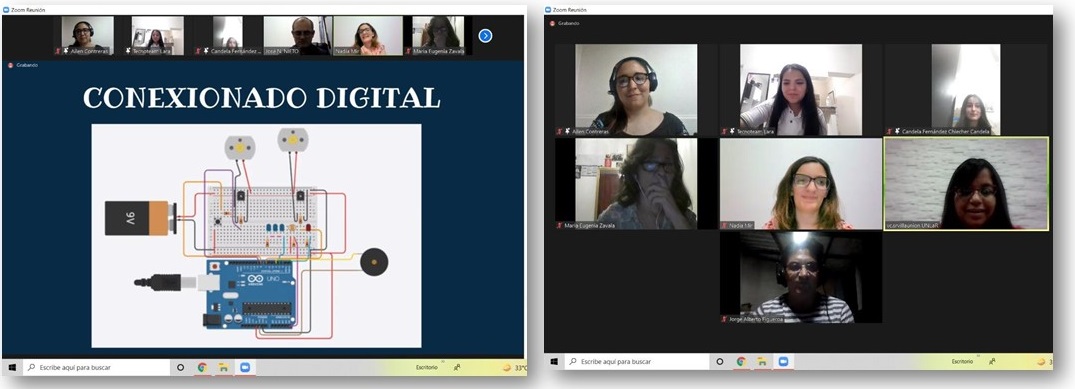Click the 'CONEXIONADO DIGITAL' slide title
The width and height of the screenshot is (1075, 389).
tap(262, 97)
